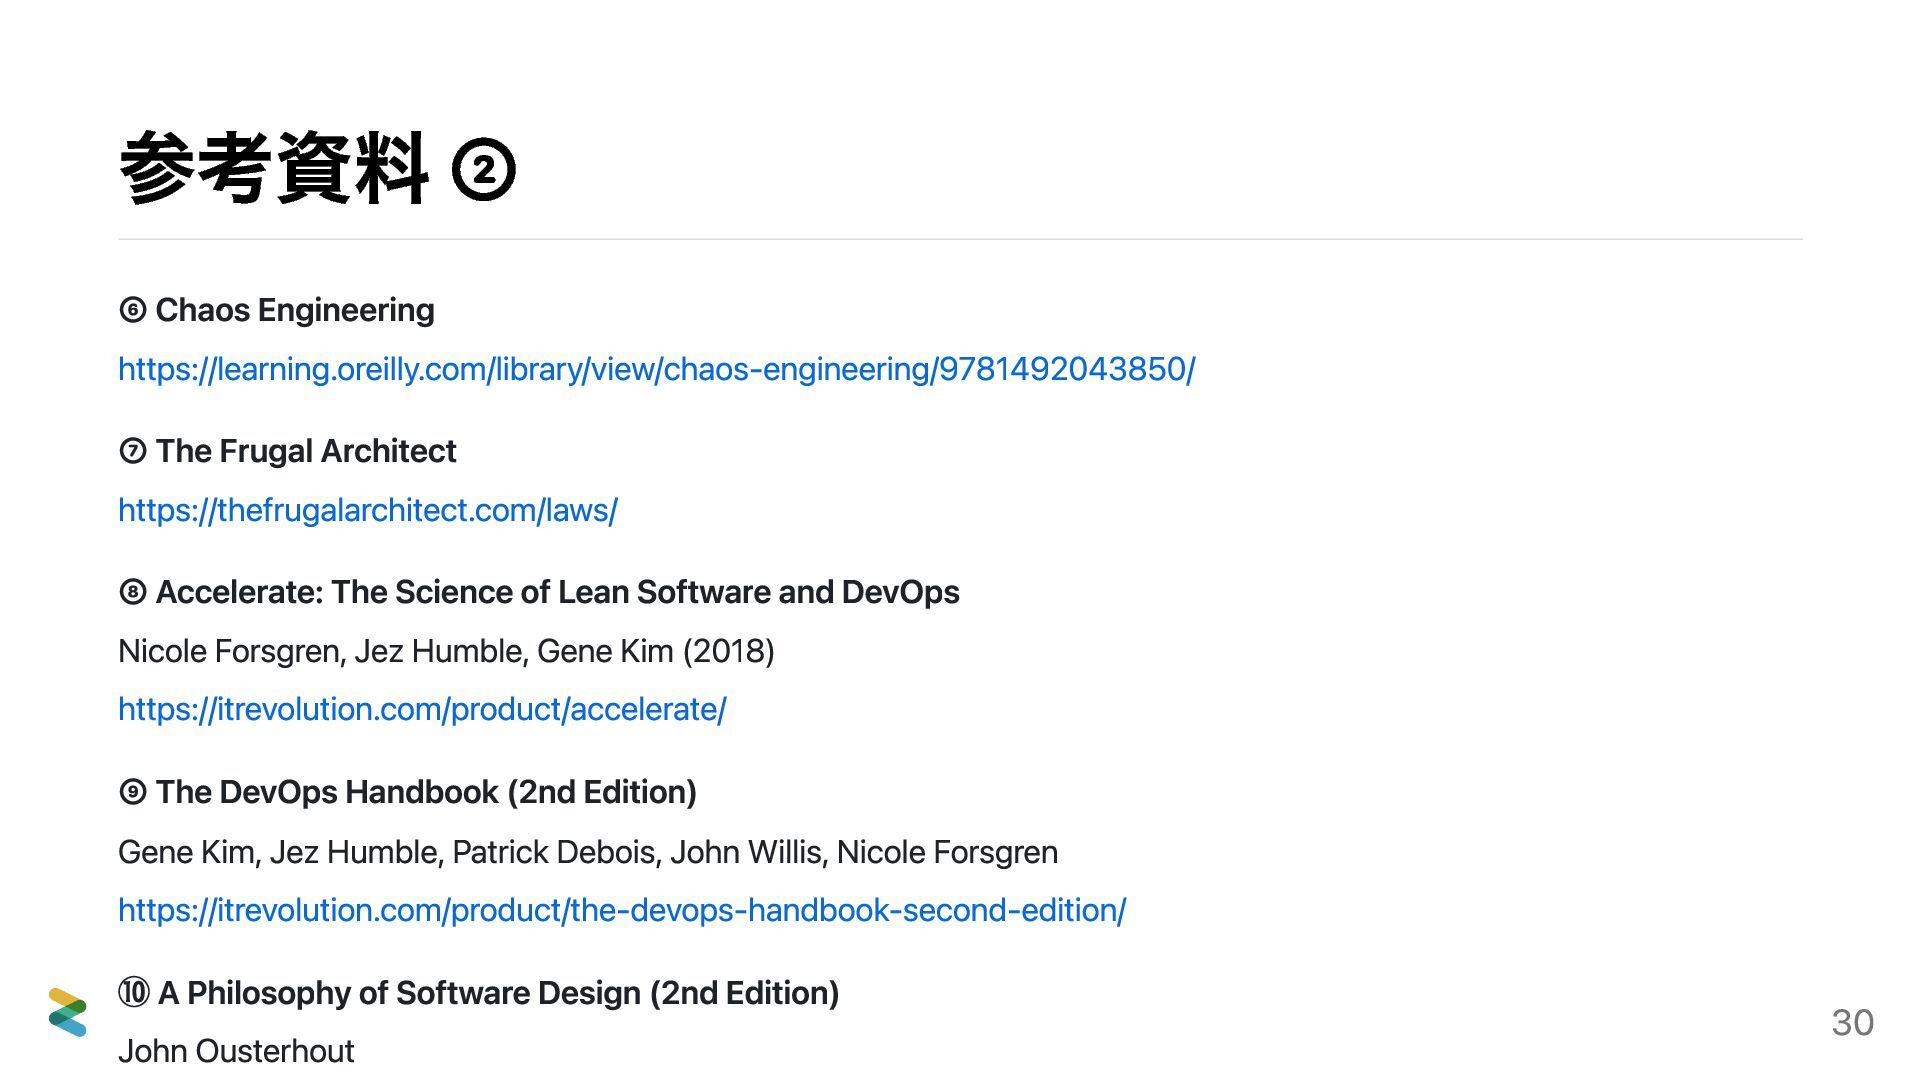Click the circled 8 before Accelerate
Viewport: 1920px width, 1080px height.
point(132,592)
